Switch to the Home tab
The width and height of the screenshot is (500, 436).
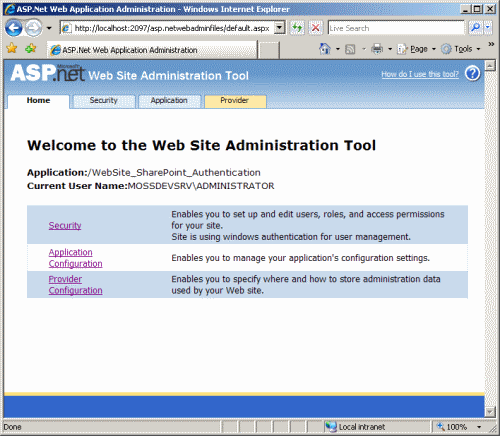[38, 101]
